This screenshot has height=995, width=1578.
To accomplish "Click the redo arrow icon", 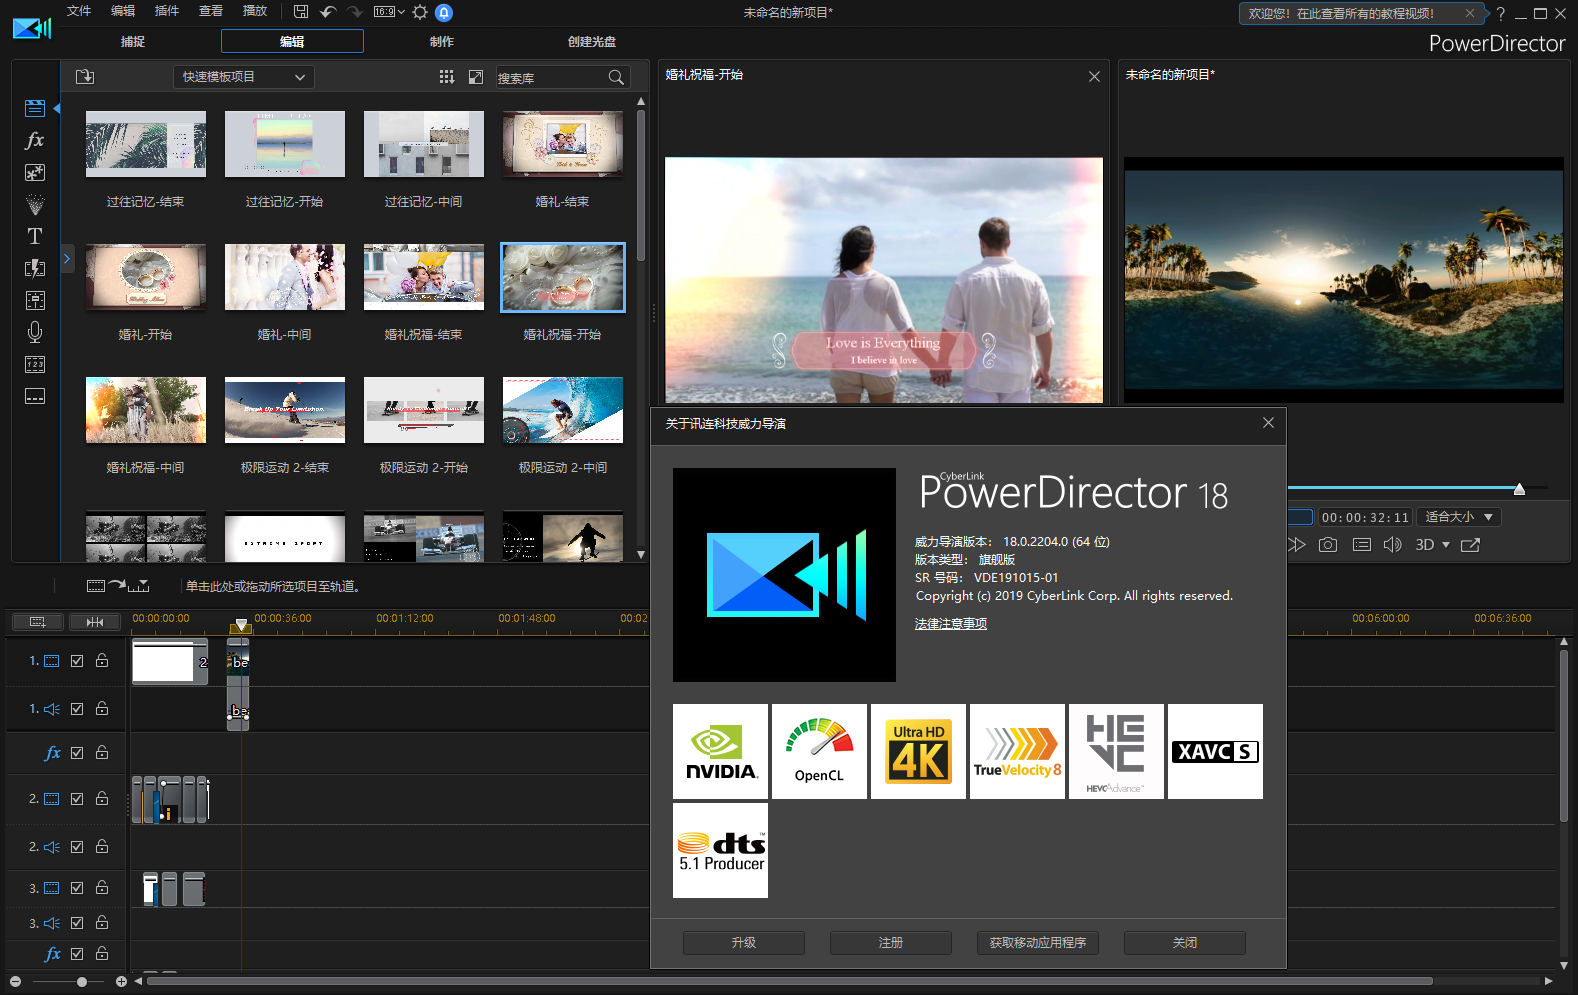I will point(354,12).
